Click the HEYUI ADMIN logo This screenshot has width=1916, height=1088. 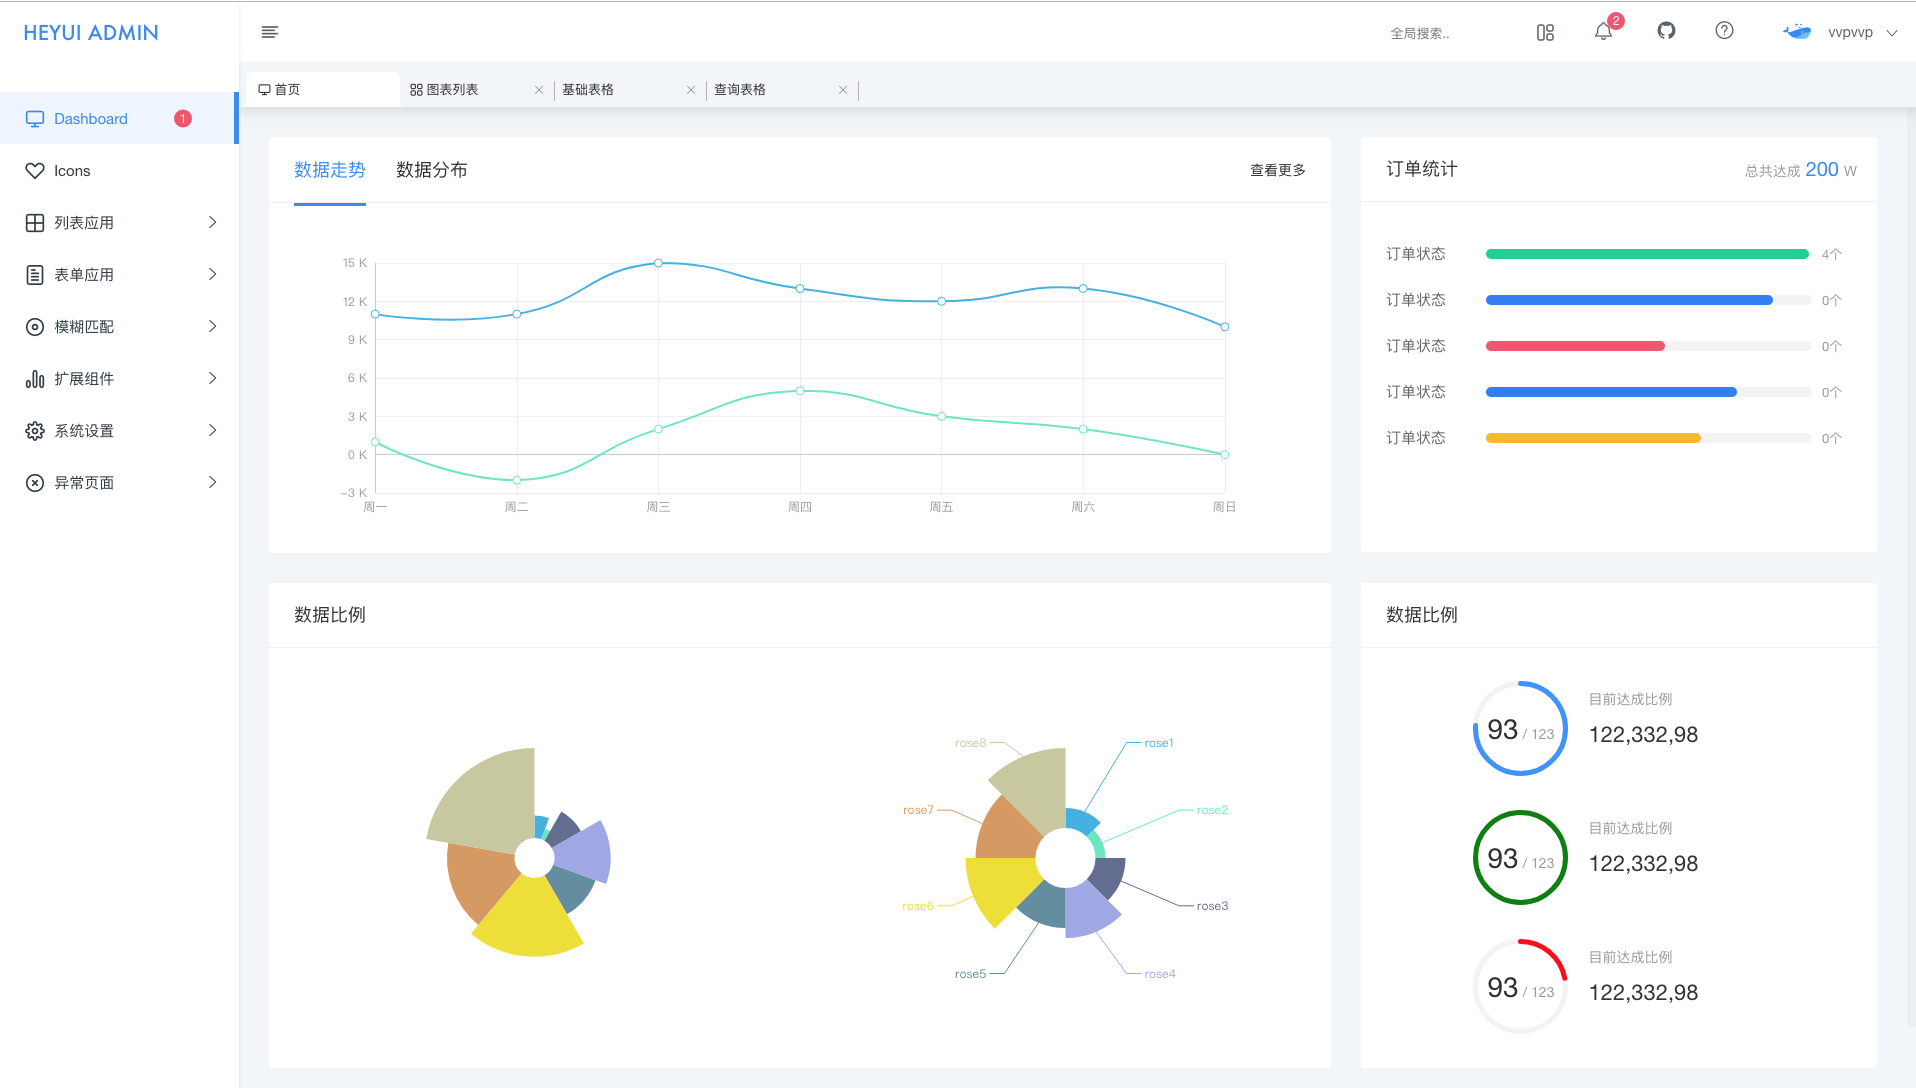pos(91,33)
